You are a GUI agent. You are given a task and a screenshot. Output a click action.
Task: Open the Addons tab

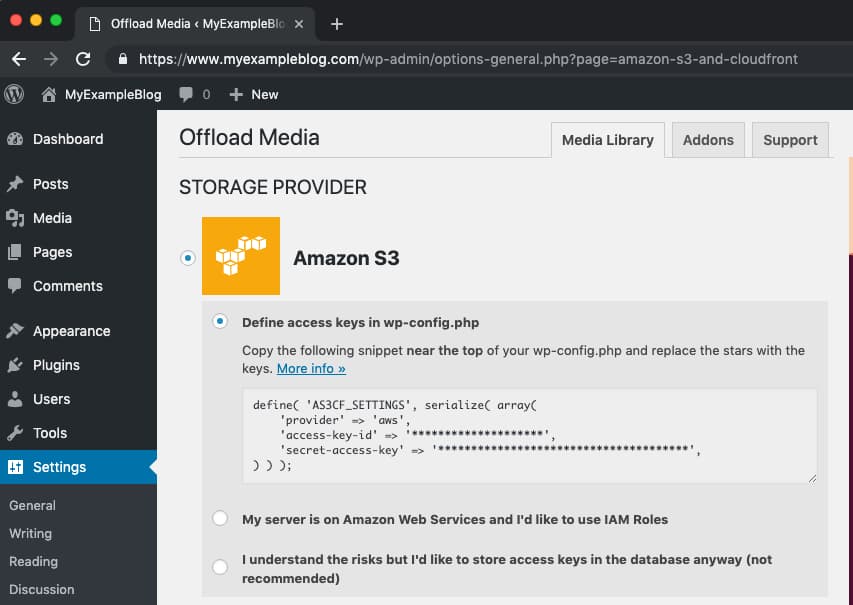[708, 140]
